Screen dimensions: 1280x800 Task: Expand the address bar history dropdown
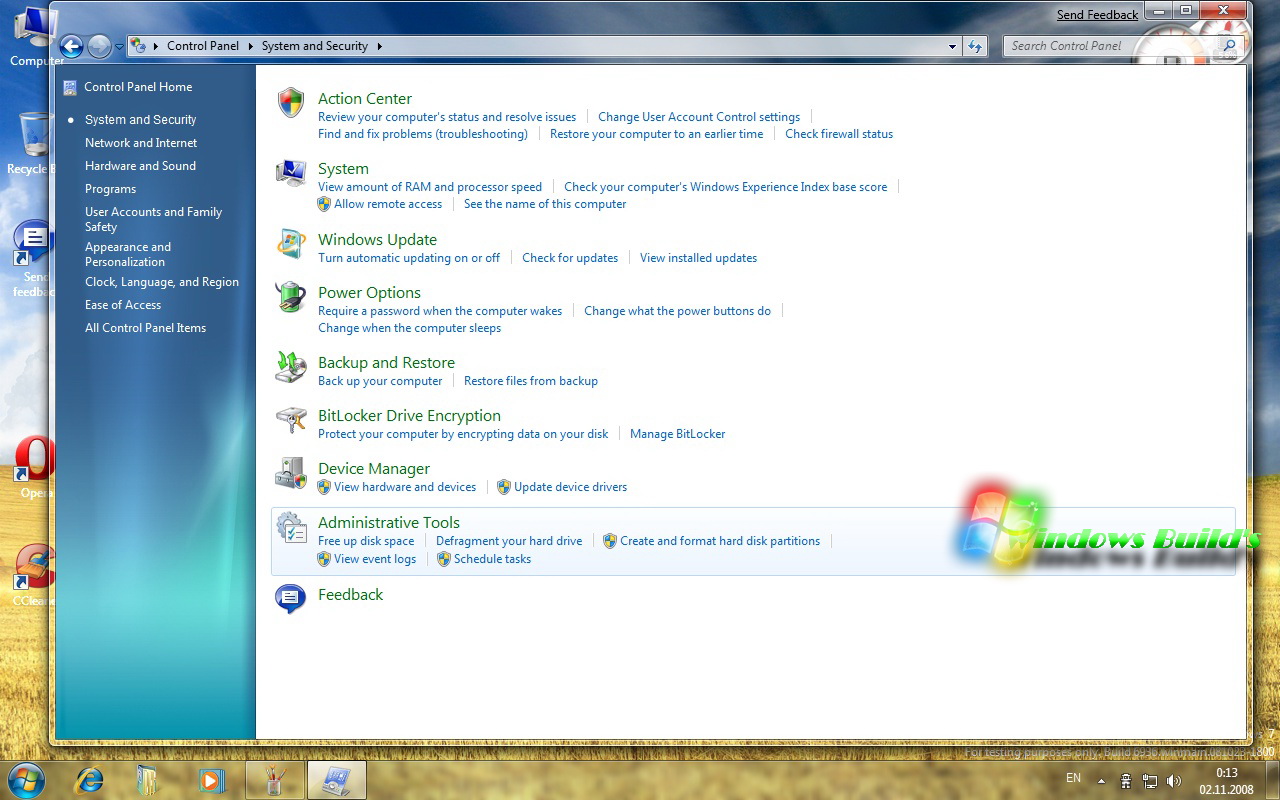click(953, 46)
